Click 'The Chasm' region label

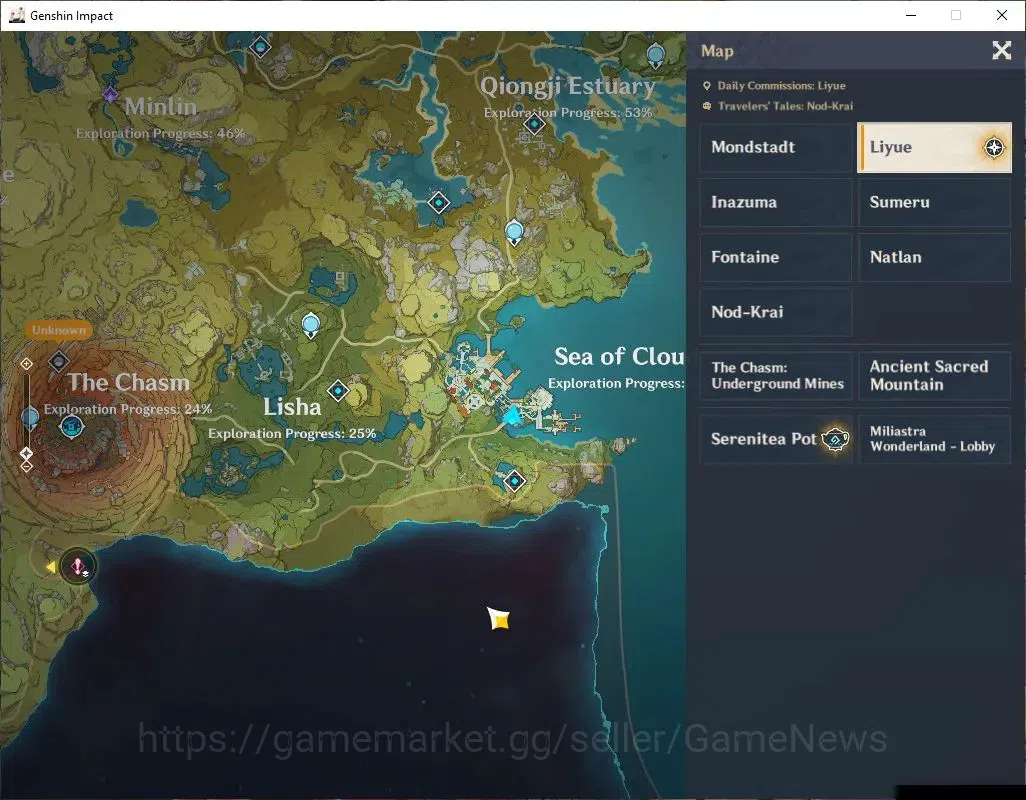(x=129, y=382)
